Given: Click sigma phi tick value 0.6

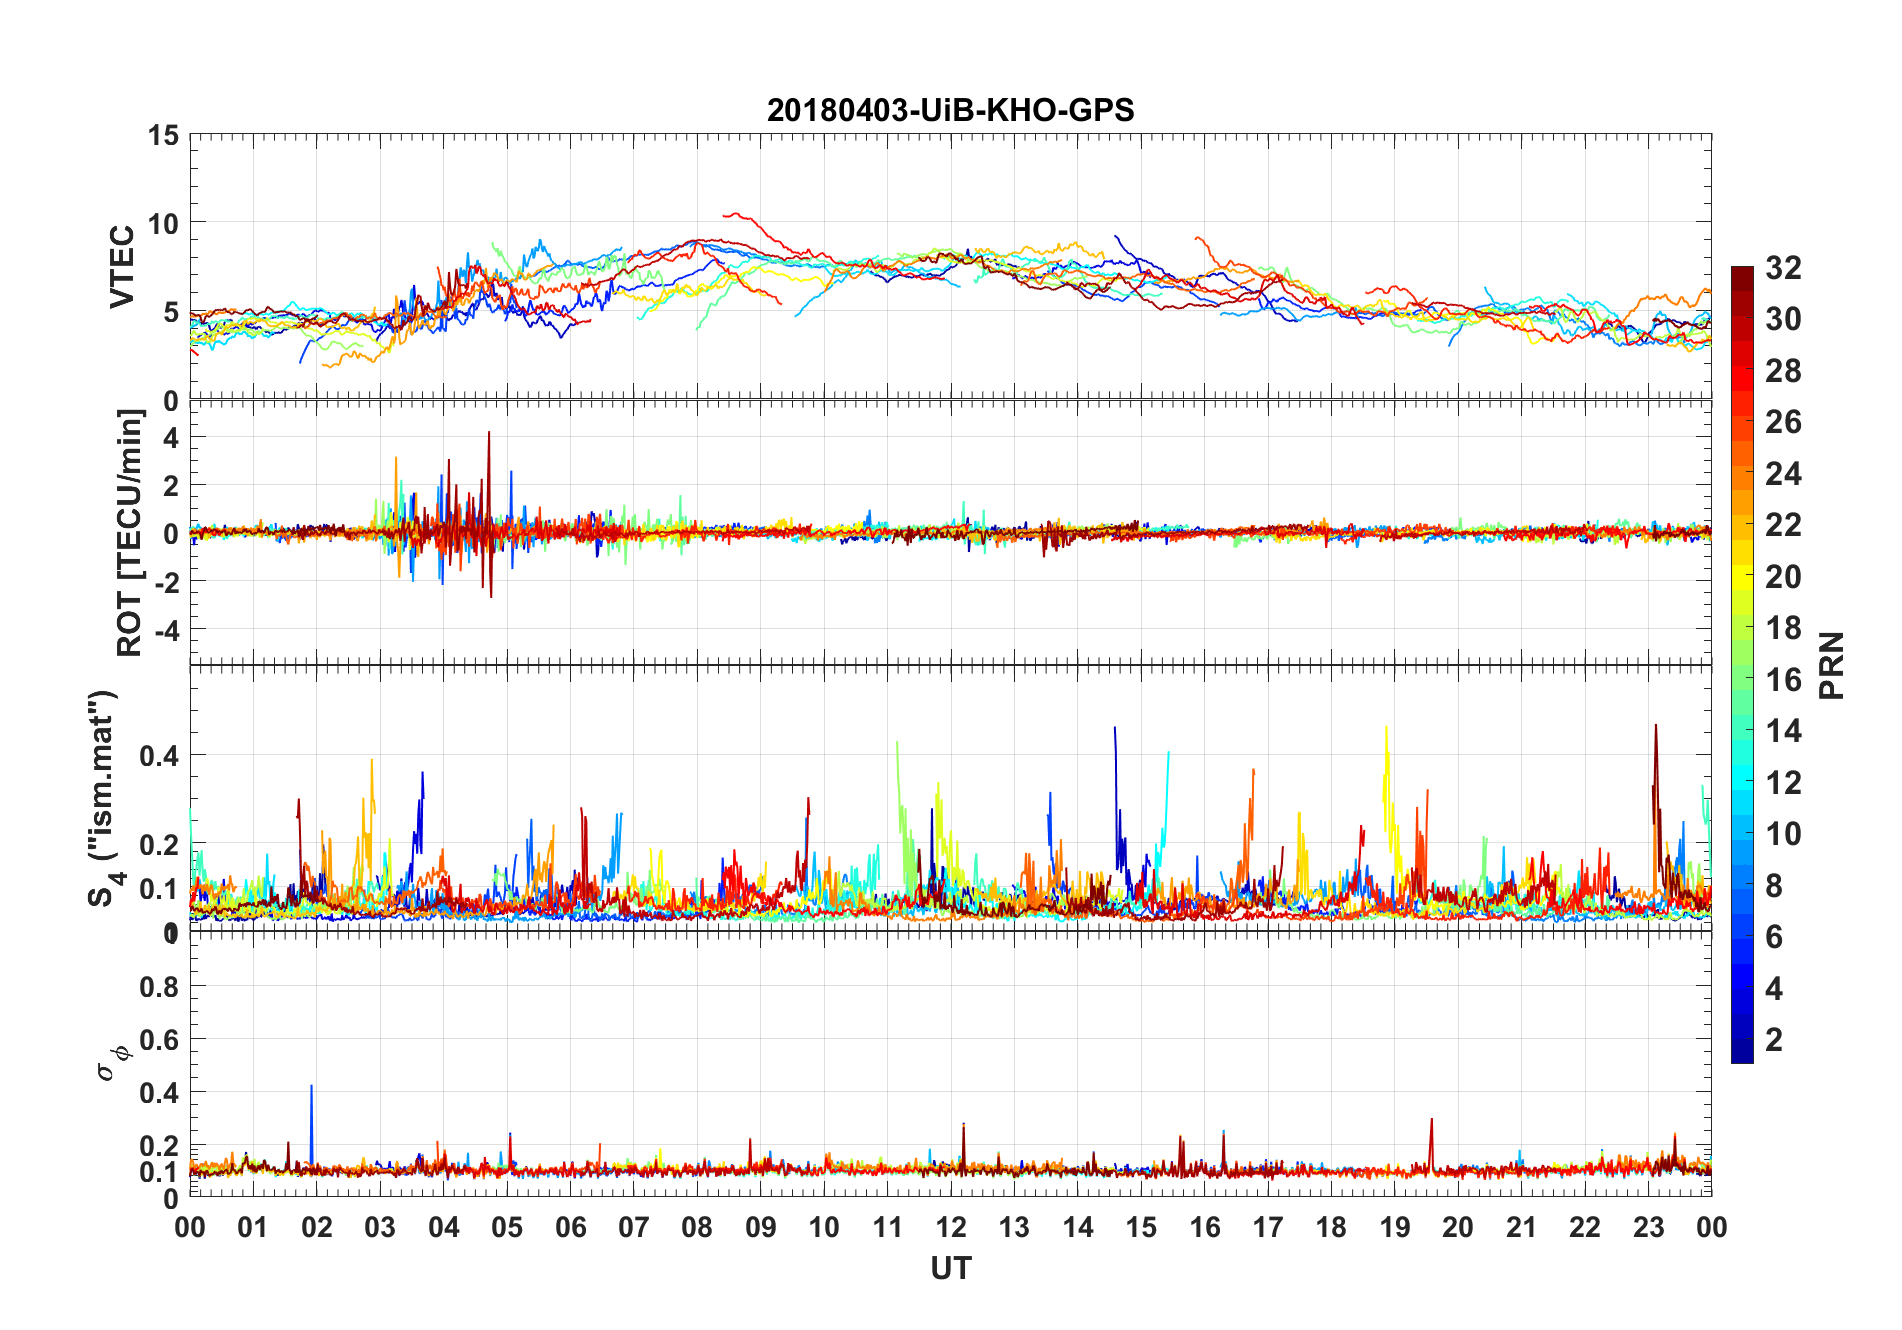Looking at the screenshot, I should pyautogui.click(x=158, y=1040).
